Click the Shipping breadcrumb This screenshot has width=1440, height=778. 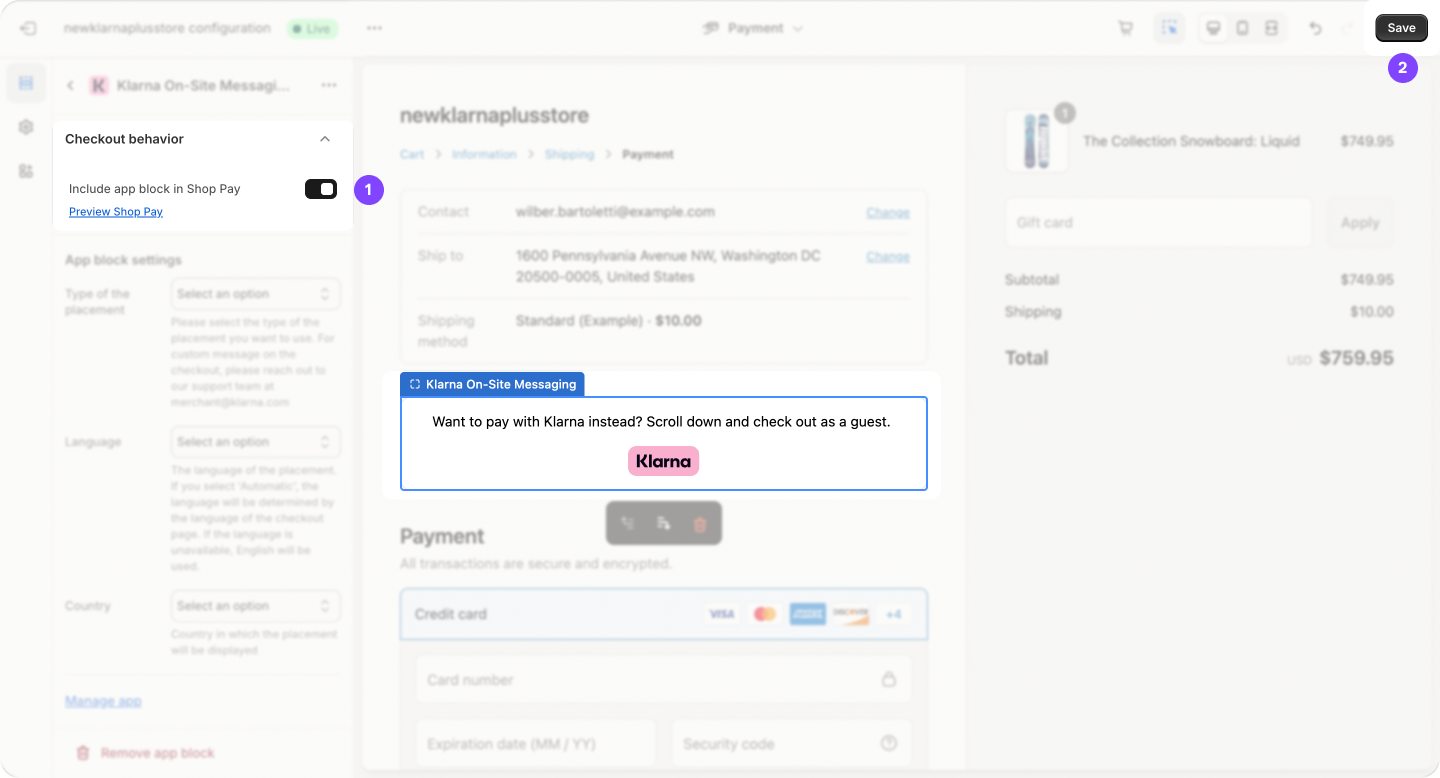(569, 154)
